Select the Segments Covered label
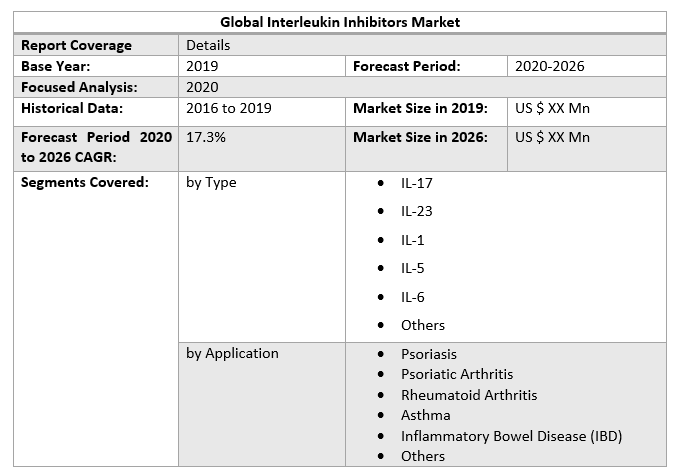This screenshot has width=675, height=473. (84, 182)
